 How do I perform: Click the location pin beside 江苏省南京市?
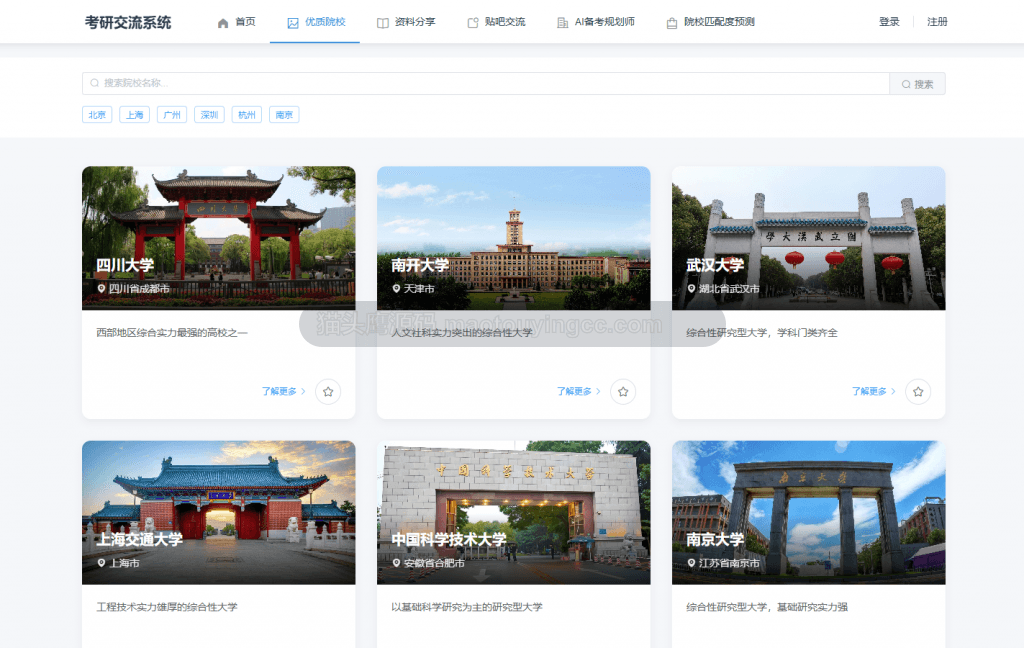pyautogui.click(x=692, y=562)
